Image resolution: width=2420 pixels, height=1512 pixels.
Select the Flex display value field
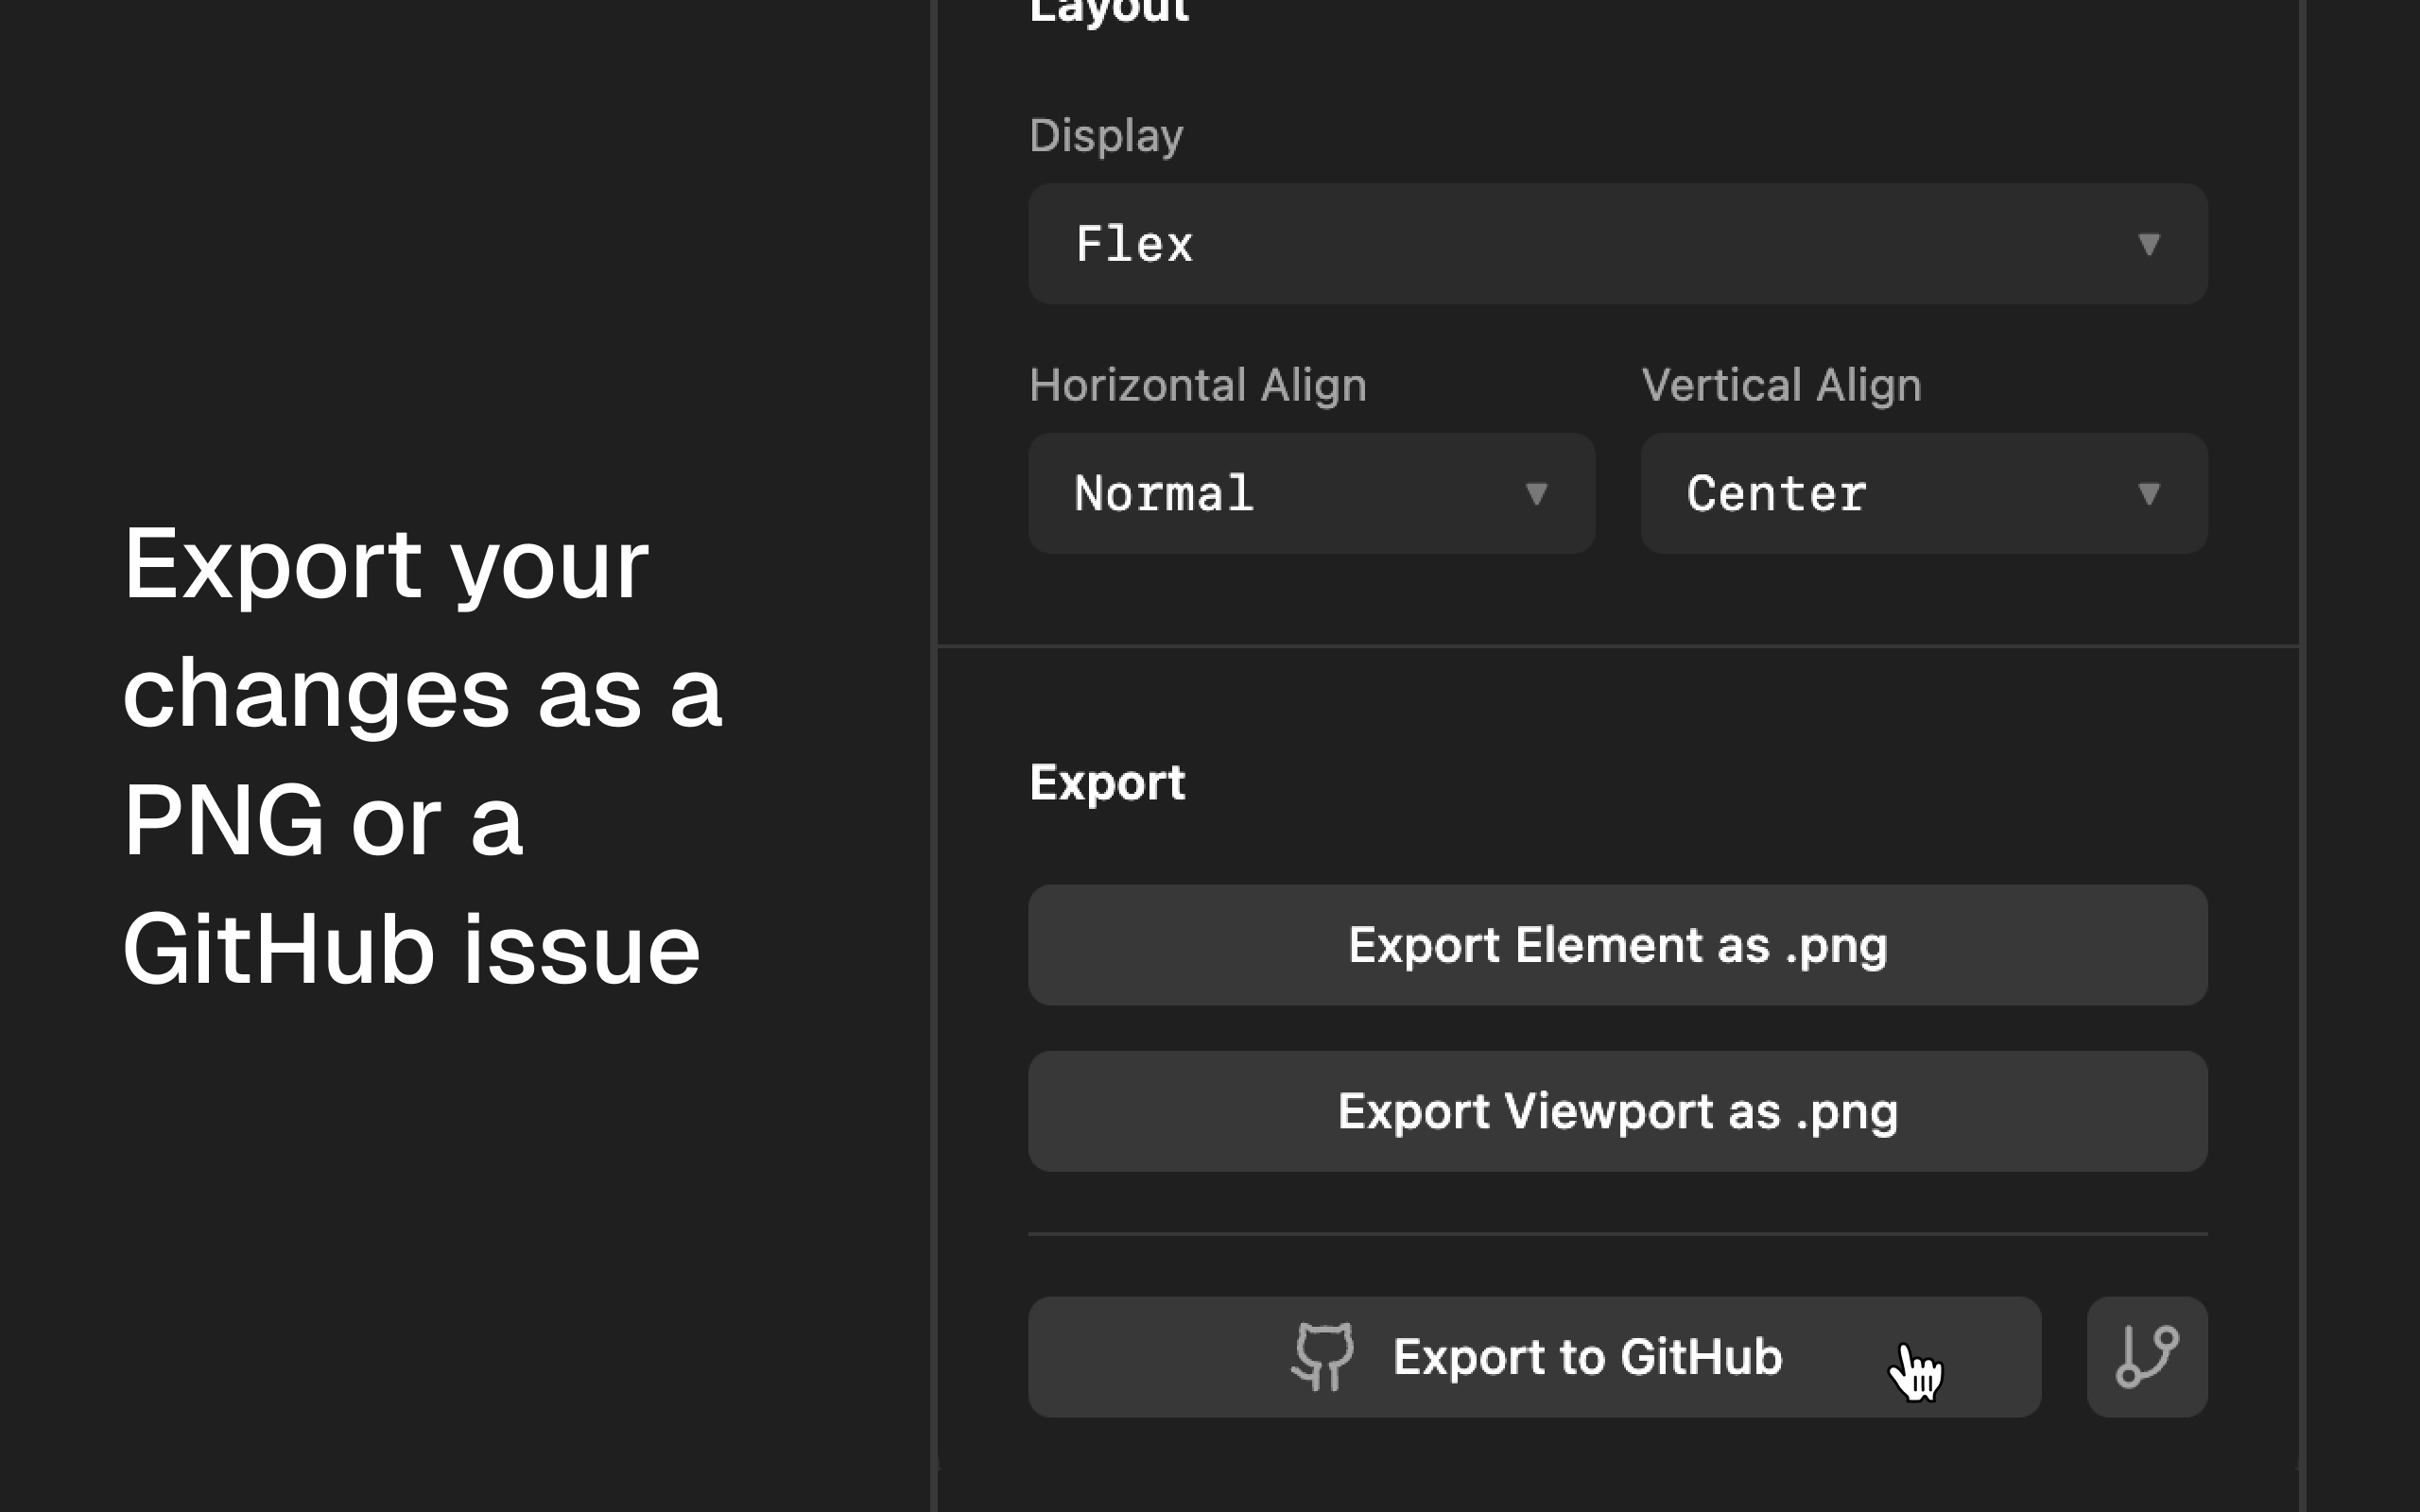(x=1618, y=244)
